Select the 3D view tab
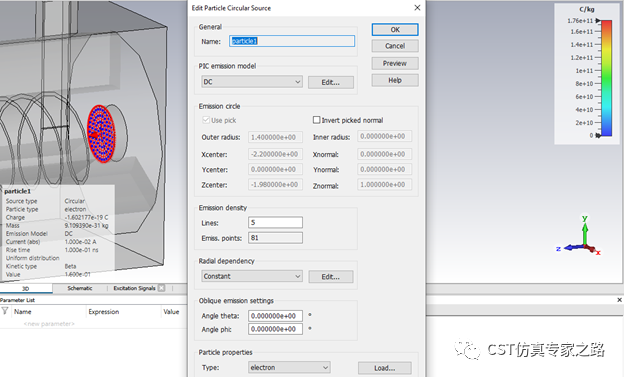The width and height of the screenshot is (624, 377). 25,288
